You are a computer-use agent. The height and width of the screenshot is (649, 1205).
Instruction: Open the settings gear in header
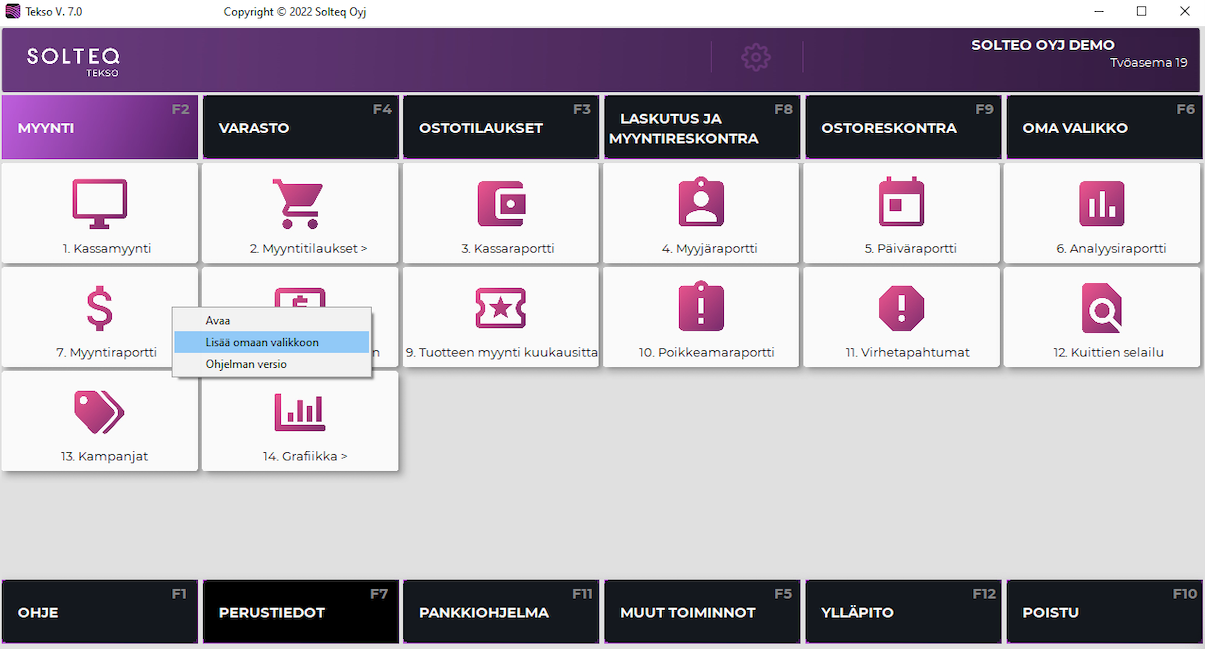tap(756, 58)
